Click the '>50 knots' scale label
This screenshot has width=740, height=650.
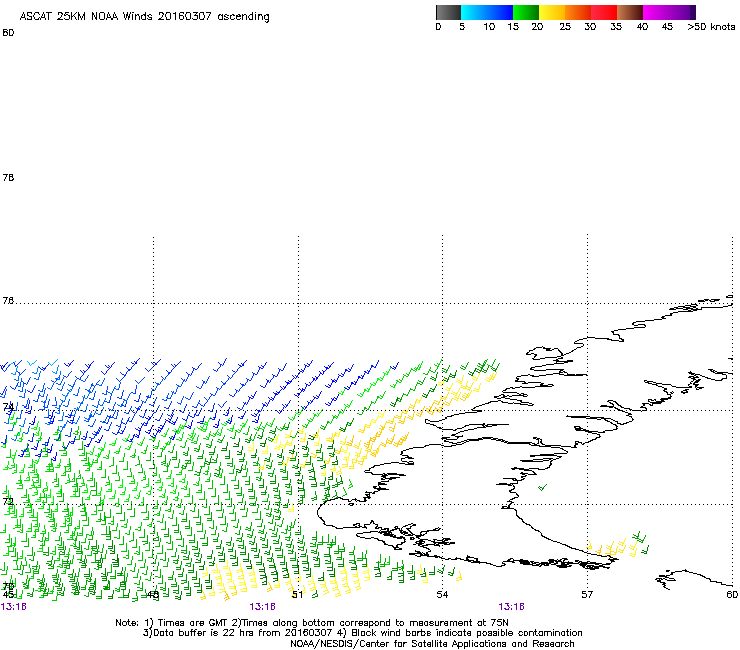[711, 27]
